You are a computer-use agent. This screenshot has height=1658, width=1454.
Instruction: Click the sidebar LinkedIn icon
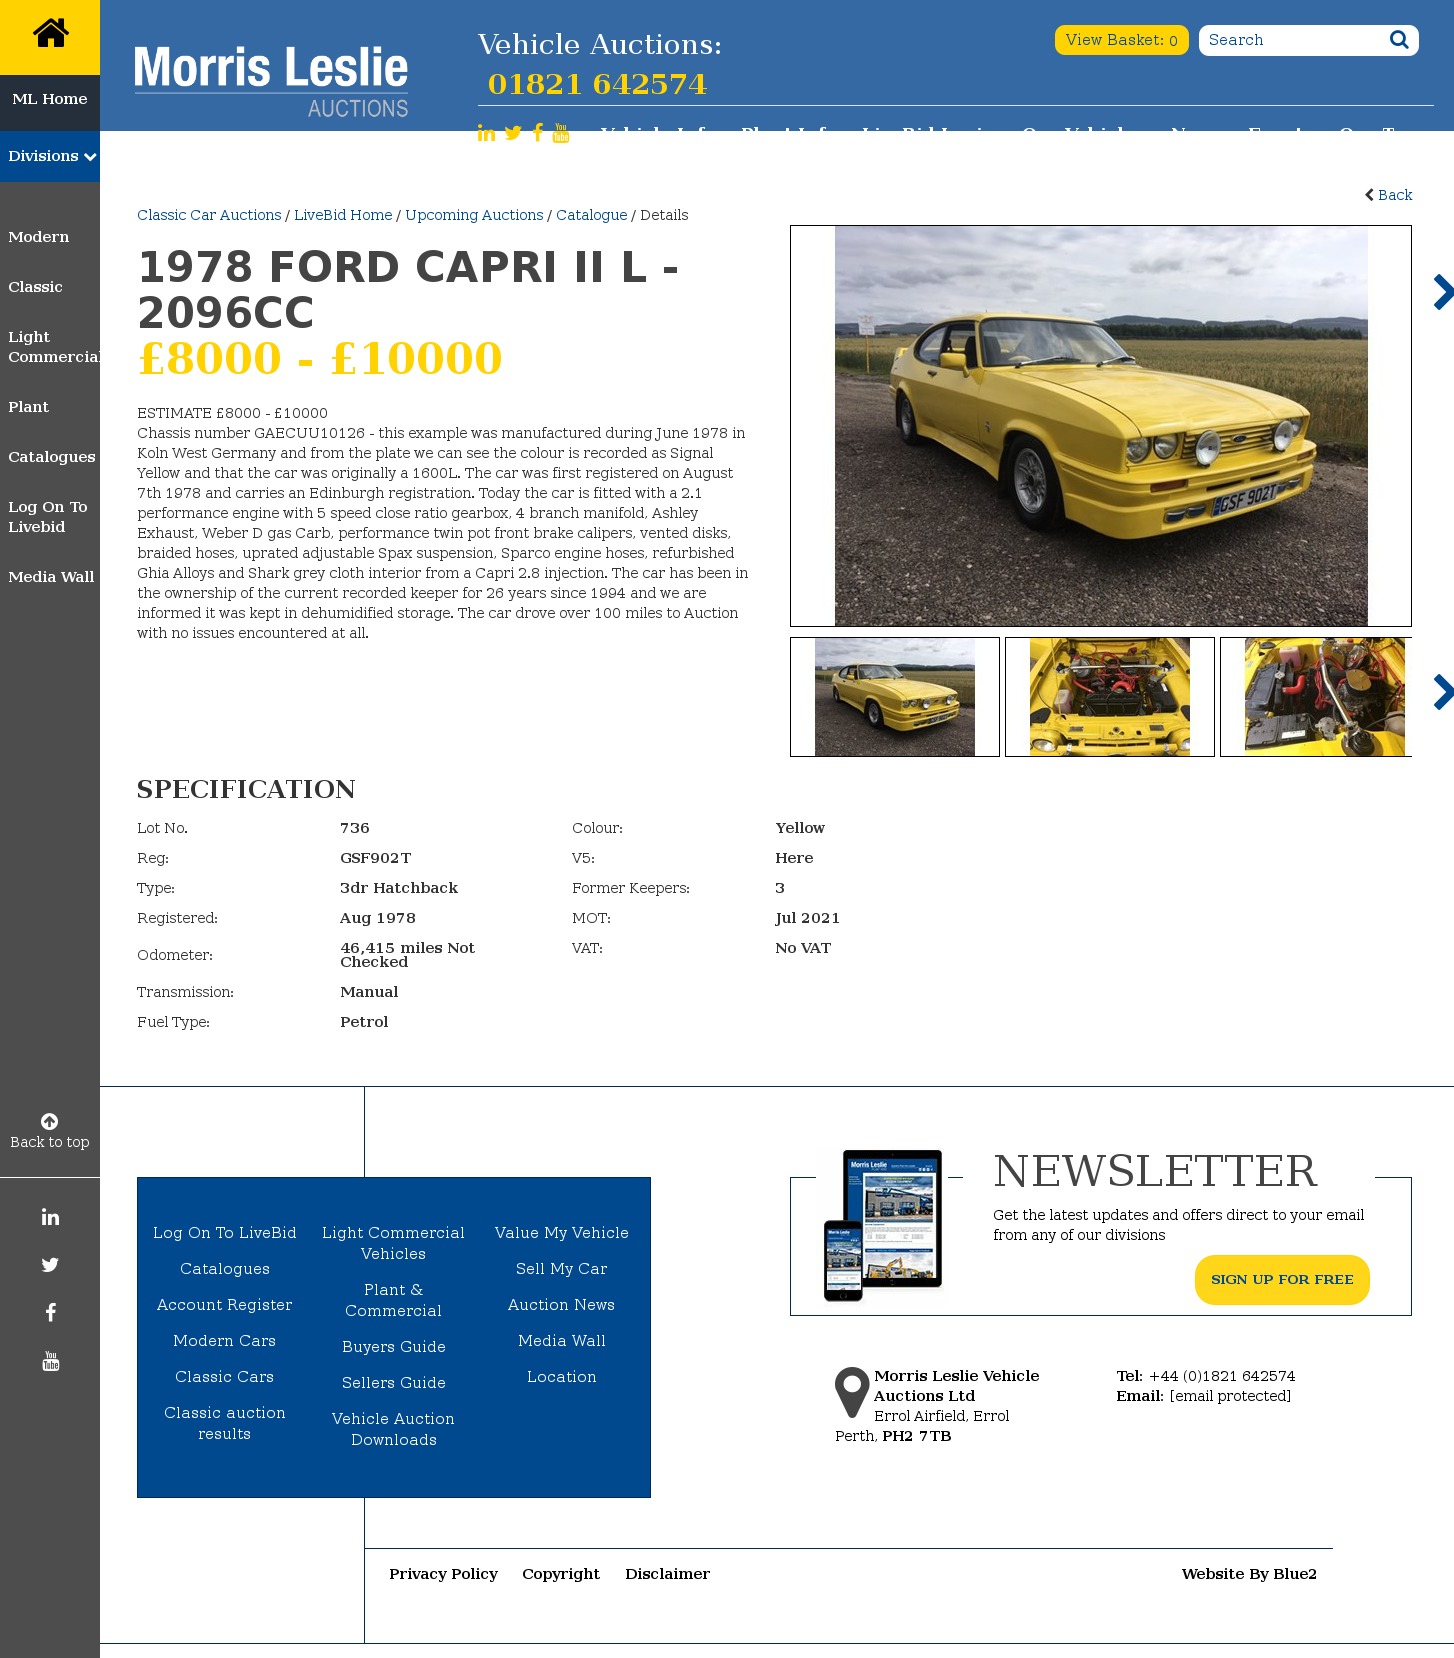tap(50, 1217)
